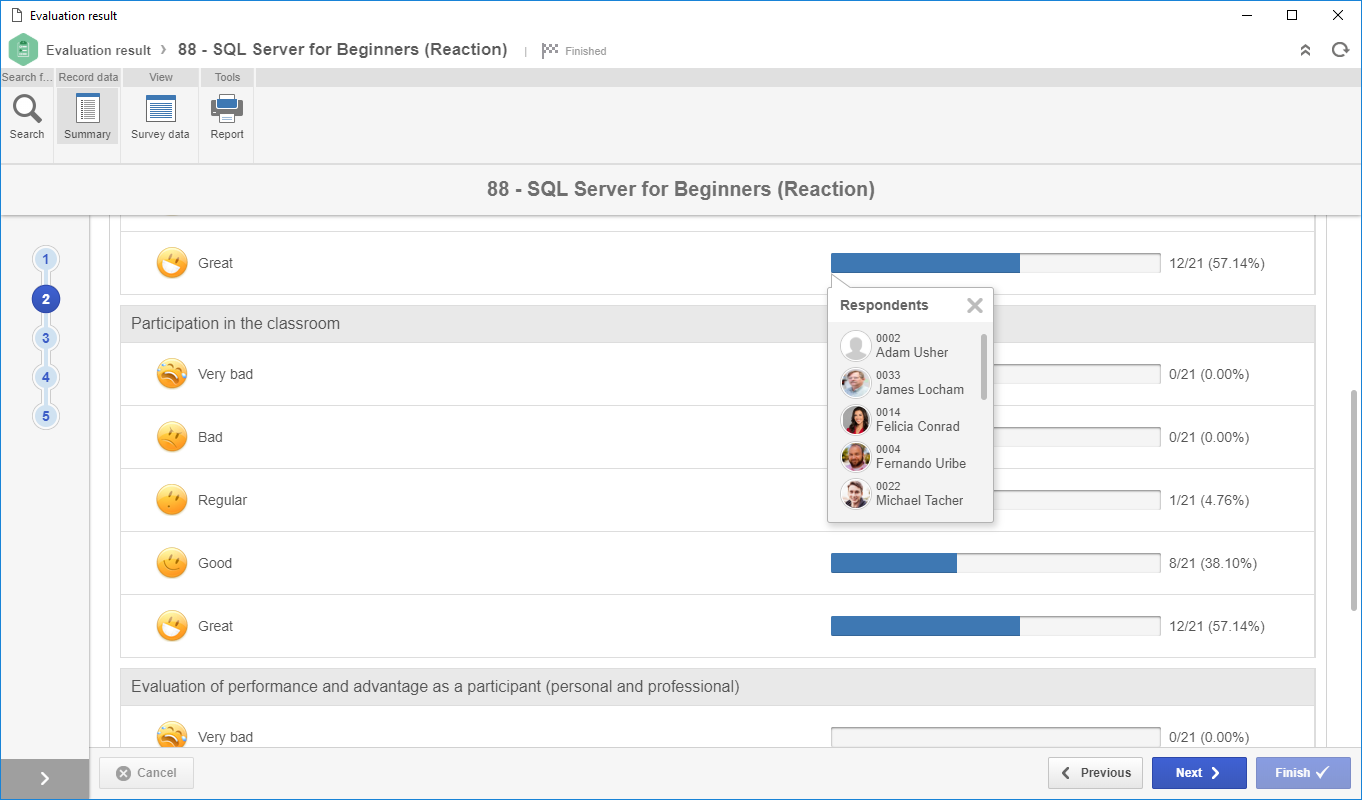Close the Respondents popup
1362x800 pixels.
pos(975,306)
